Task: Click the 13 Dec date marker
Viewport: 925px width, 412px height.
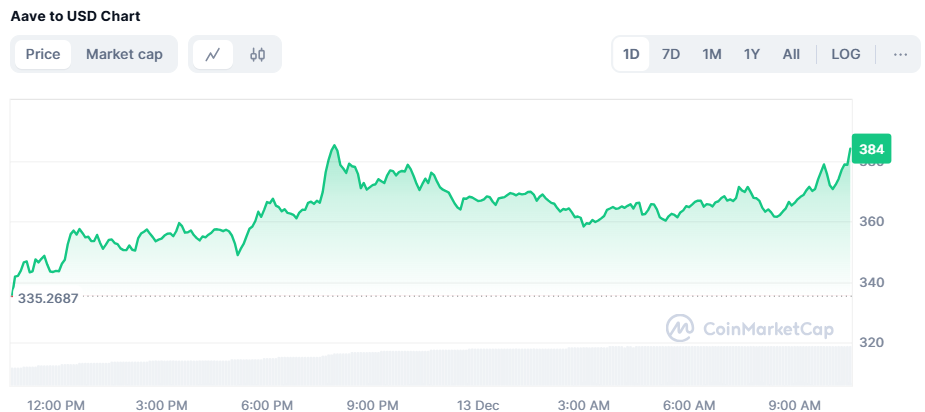Action: [x=478, y=405]
